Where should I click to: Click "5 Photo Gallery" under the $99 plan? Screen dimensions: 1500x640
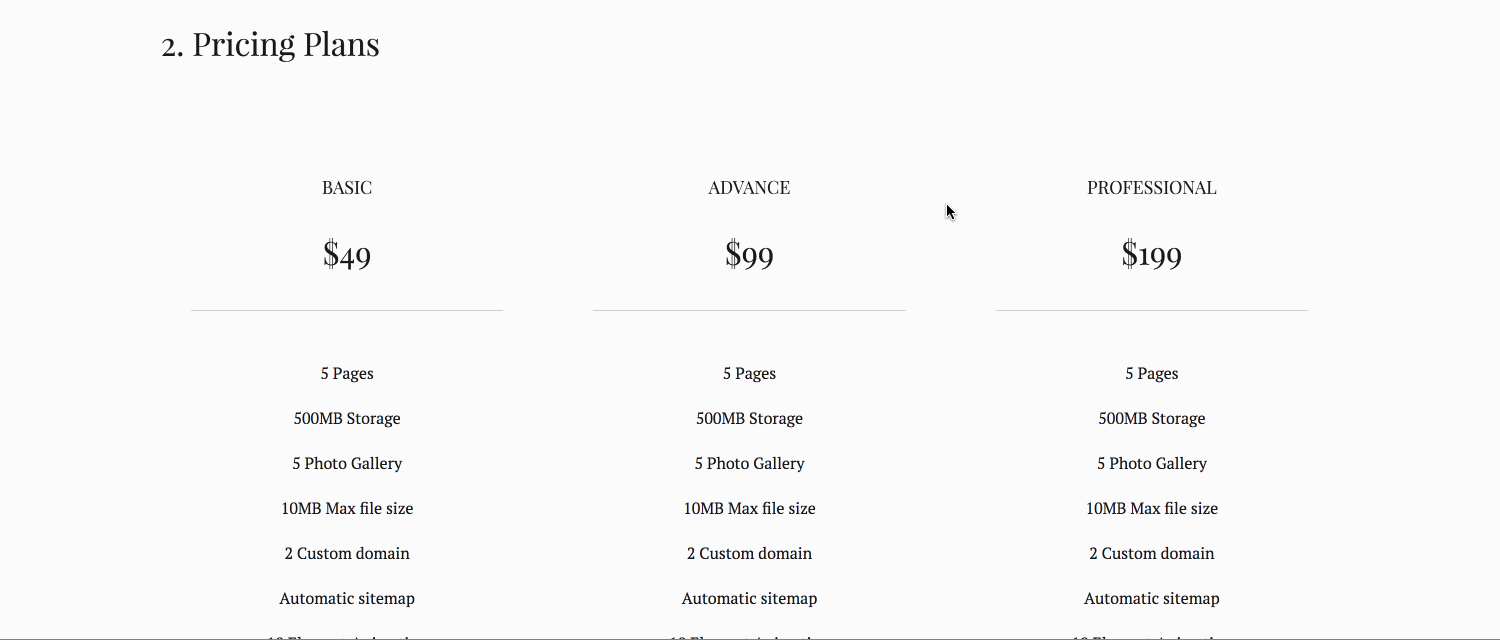coord(749,464)
